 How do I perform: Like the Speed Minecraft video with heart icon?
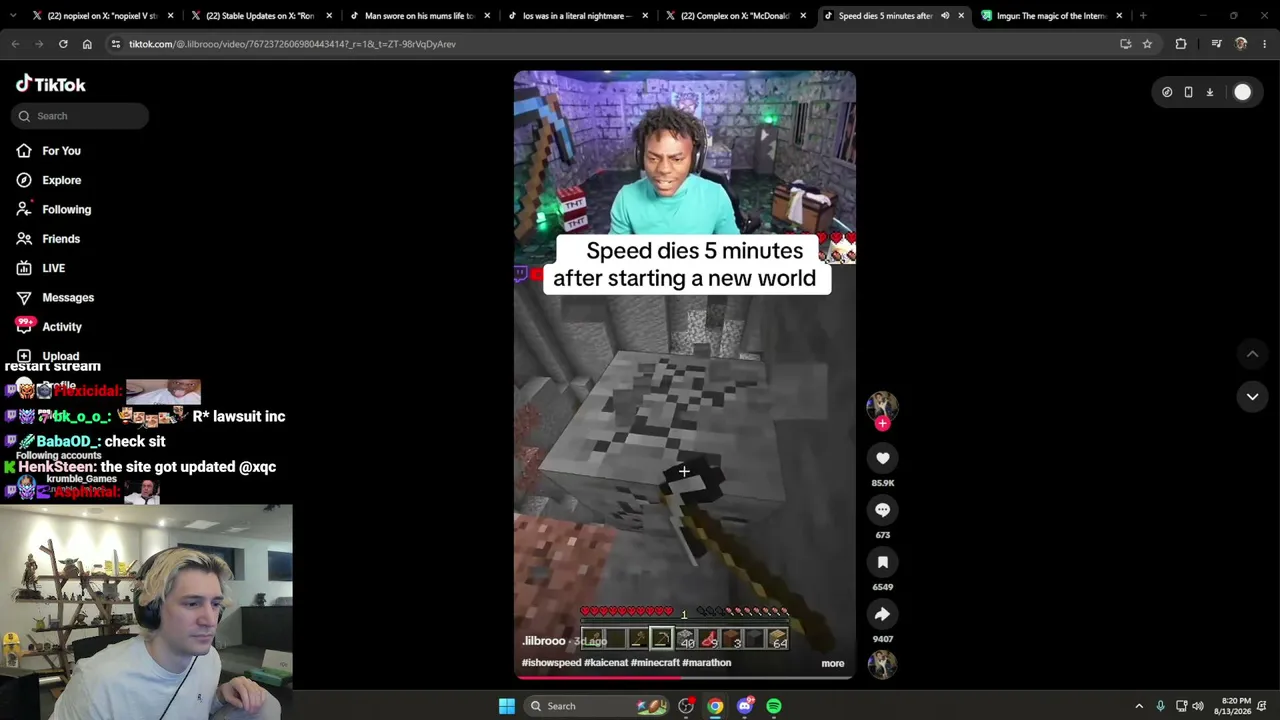pyautogui.click(x=882, y=458)
